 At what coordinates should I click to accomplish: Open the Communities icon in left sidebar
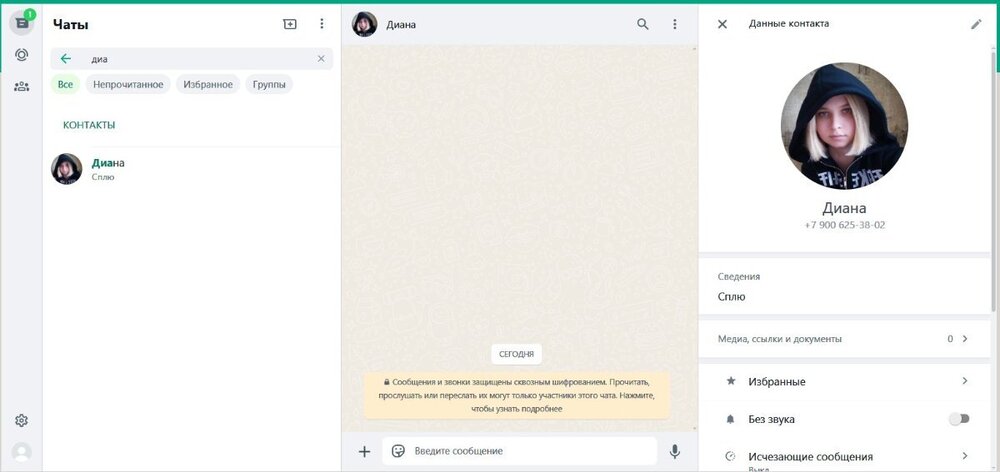[21, 87]
